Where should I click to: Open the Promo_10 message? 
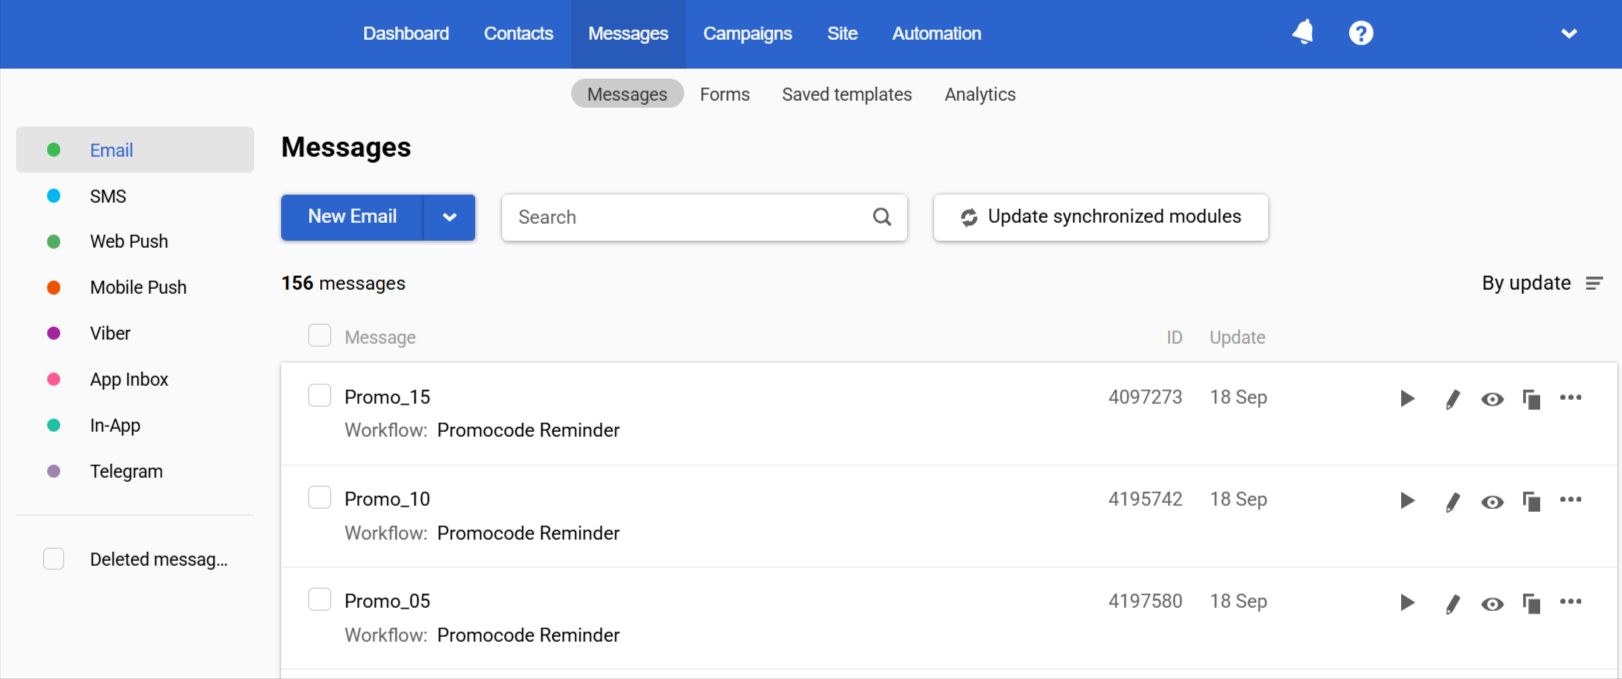(x=387, y=499)
